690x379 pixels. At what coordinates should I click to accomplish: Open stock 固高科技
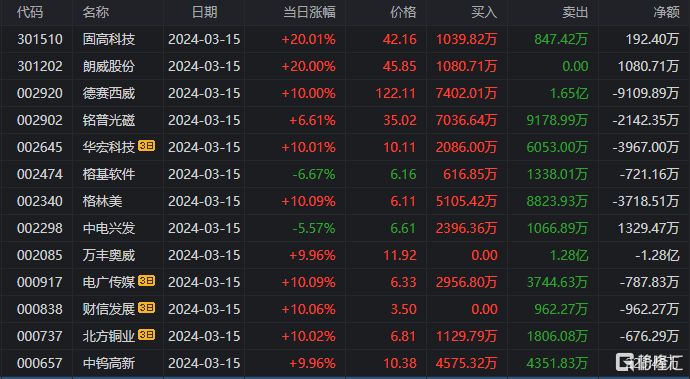tap(109, 40)
